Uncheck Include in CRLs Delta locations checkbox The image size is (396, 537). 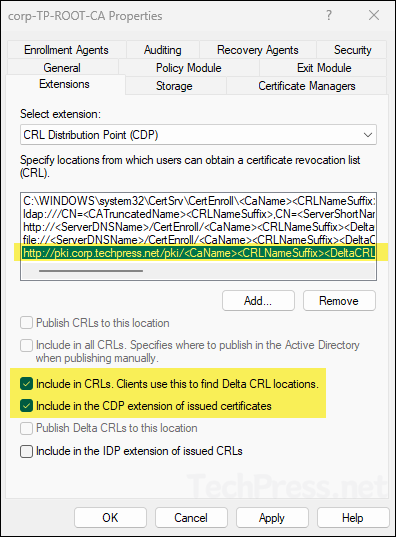click(26, 384)
